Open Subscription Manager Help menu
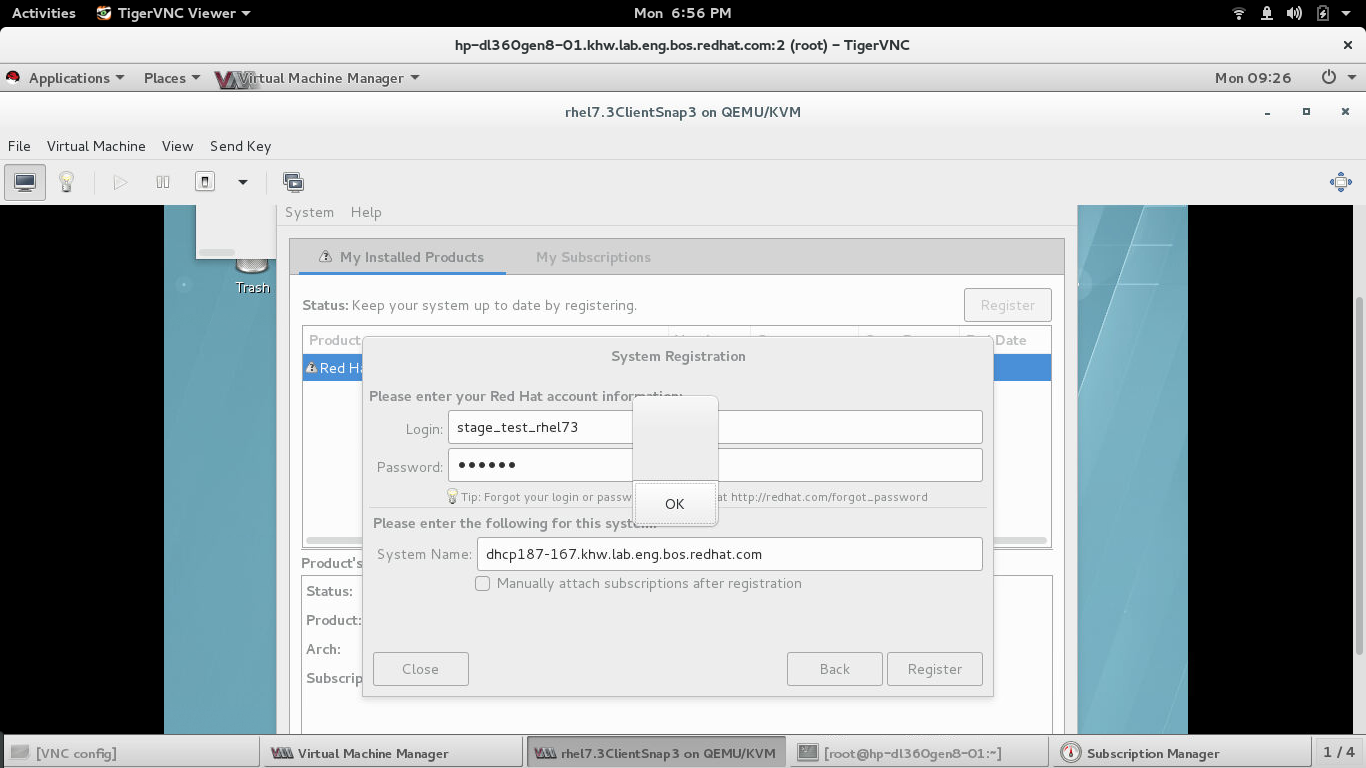 click(x=366, y=212)
